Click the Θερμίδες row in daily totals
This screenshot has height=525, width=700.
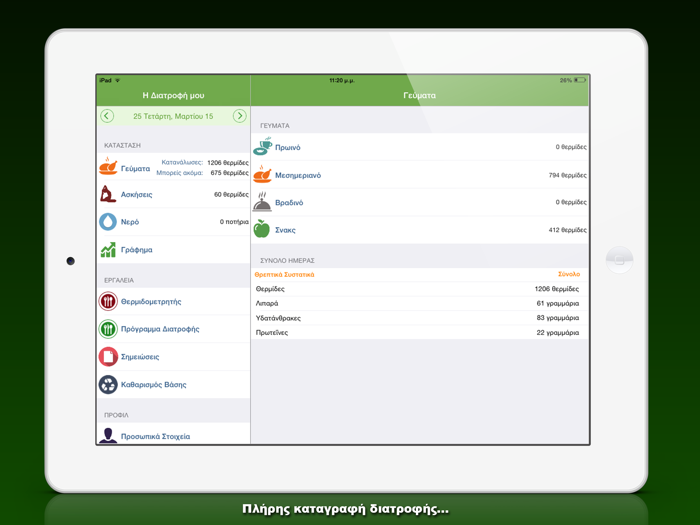tap(420, 289)
